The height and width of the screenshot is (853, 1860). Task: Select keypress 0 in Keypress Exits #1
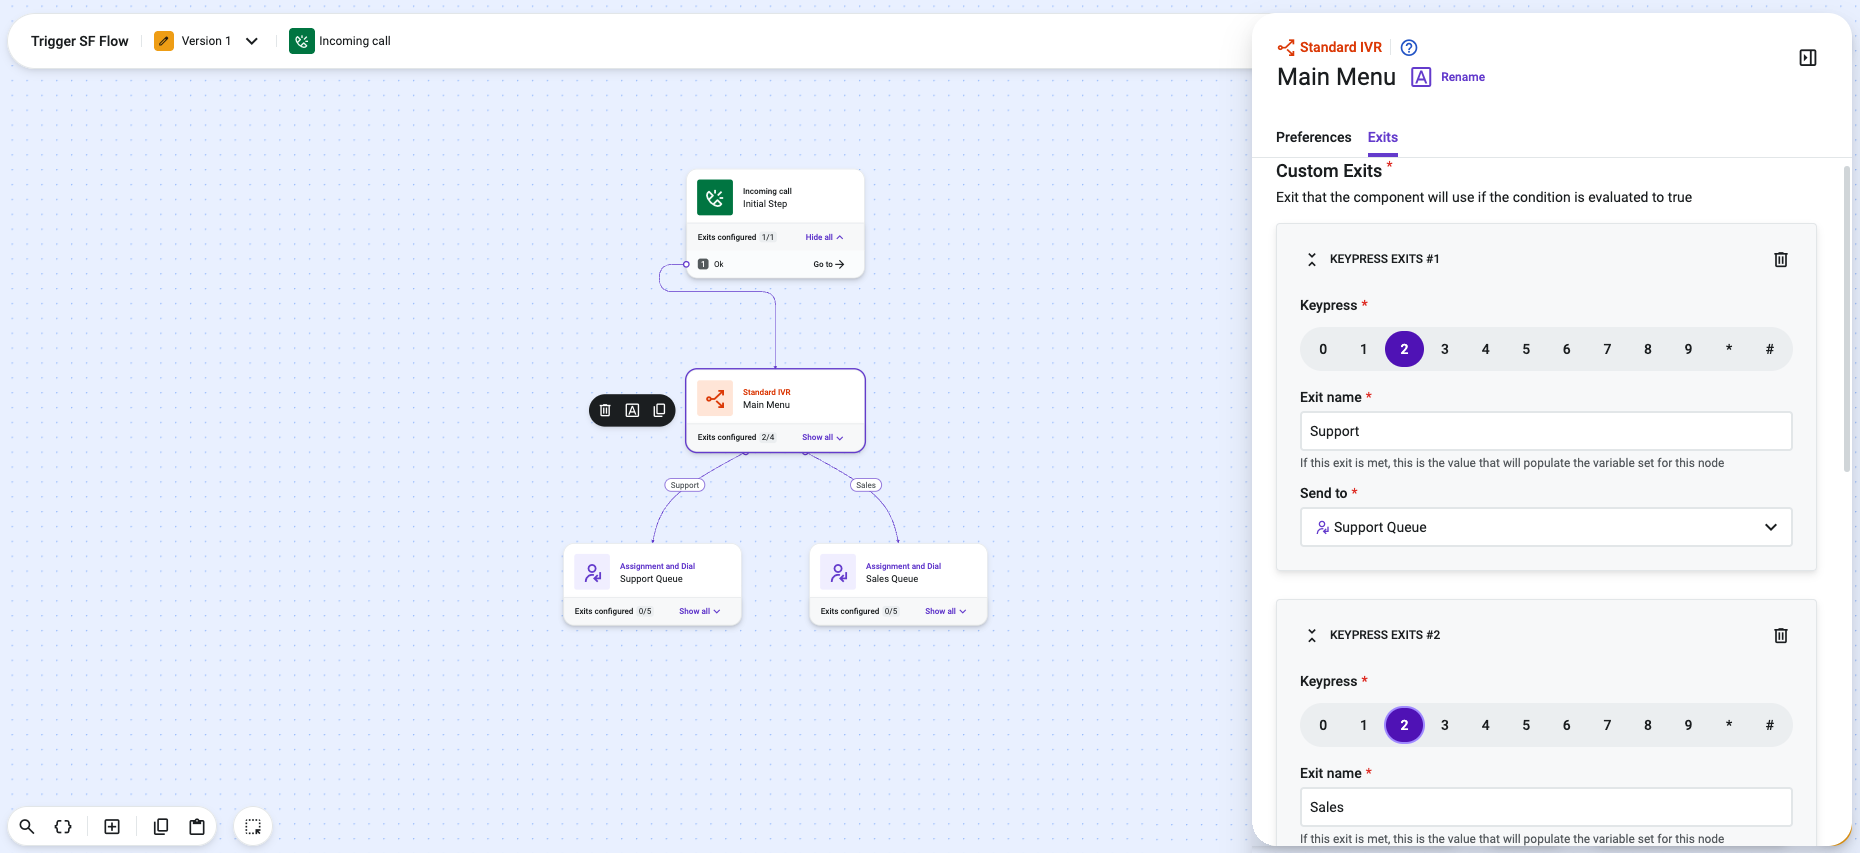click(x=1323, y=349)
